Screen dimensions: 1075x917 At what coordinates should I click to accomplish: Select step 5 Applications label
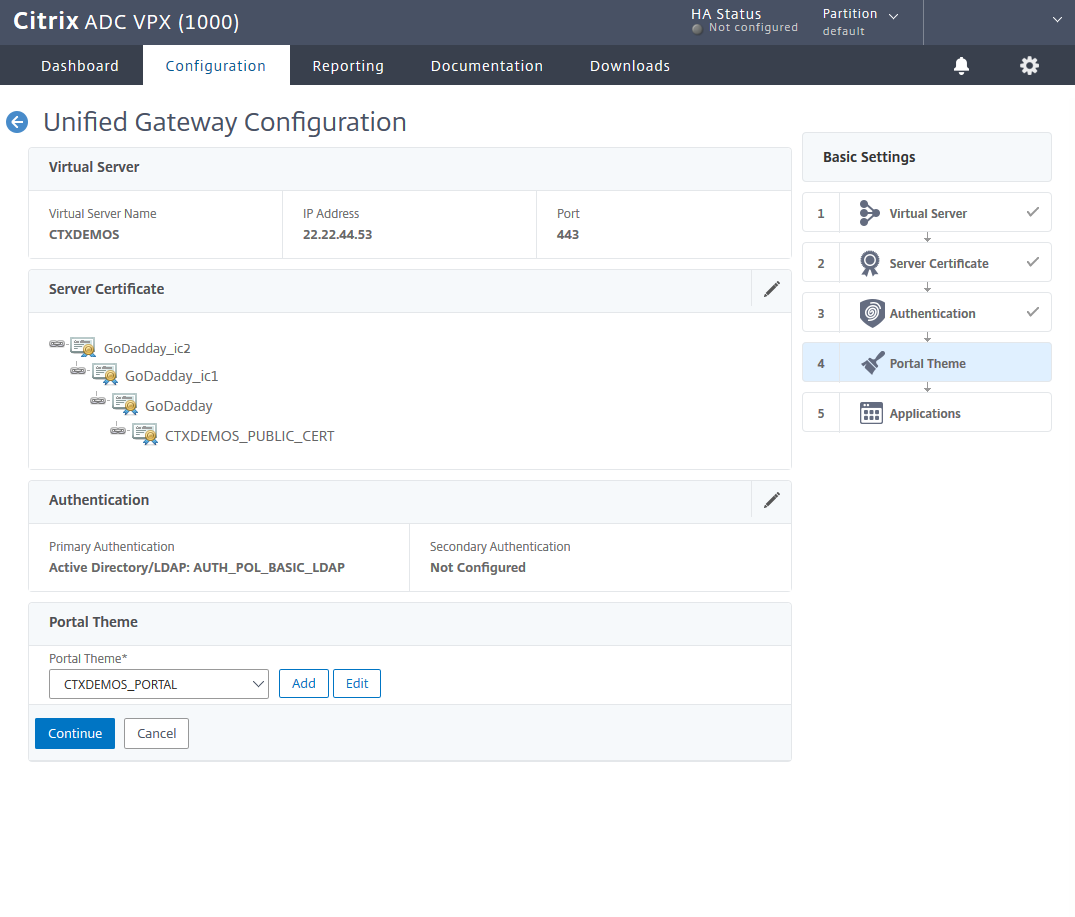pos(925,414)
